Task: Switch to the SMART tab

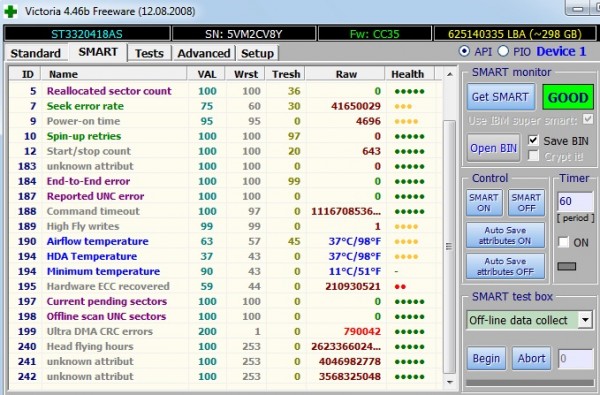Action: point(98,52)
